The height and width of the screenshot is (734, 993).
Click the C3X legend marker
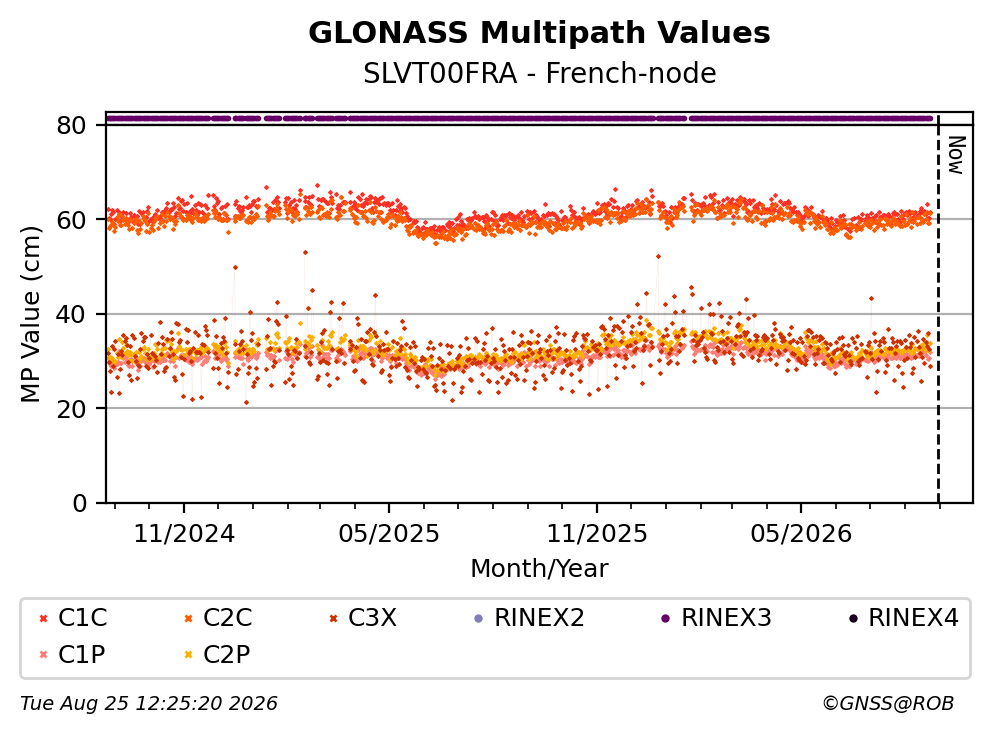[x=333, y=619]
